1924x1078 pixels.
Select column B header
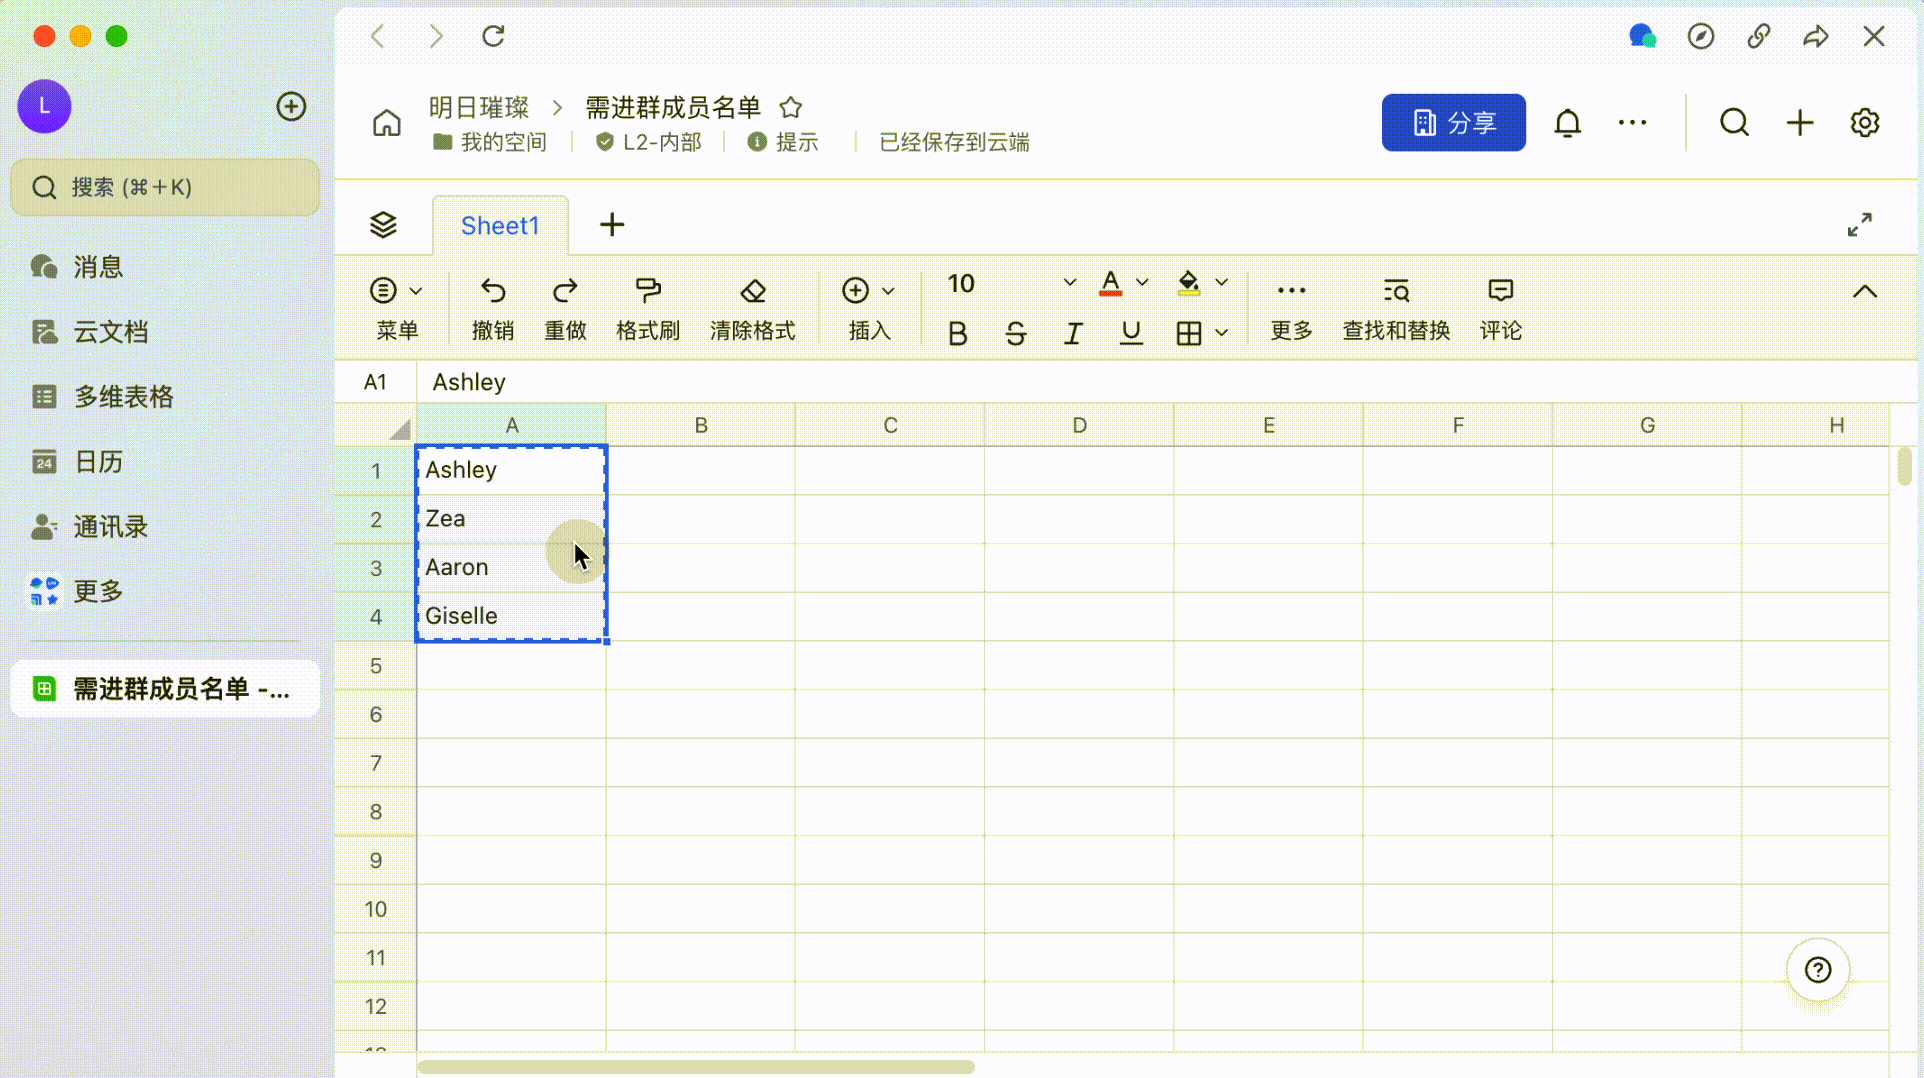tap(701, 425)
